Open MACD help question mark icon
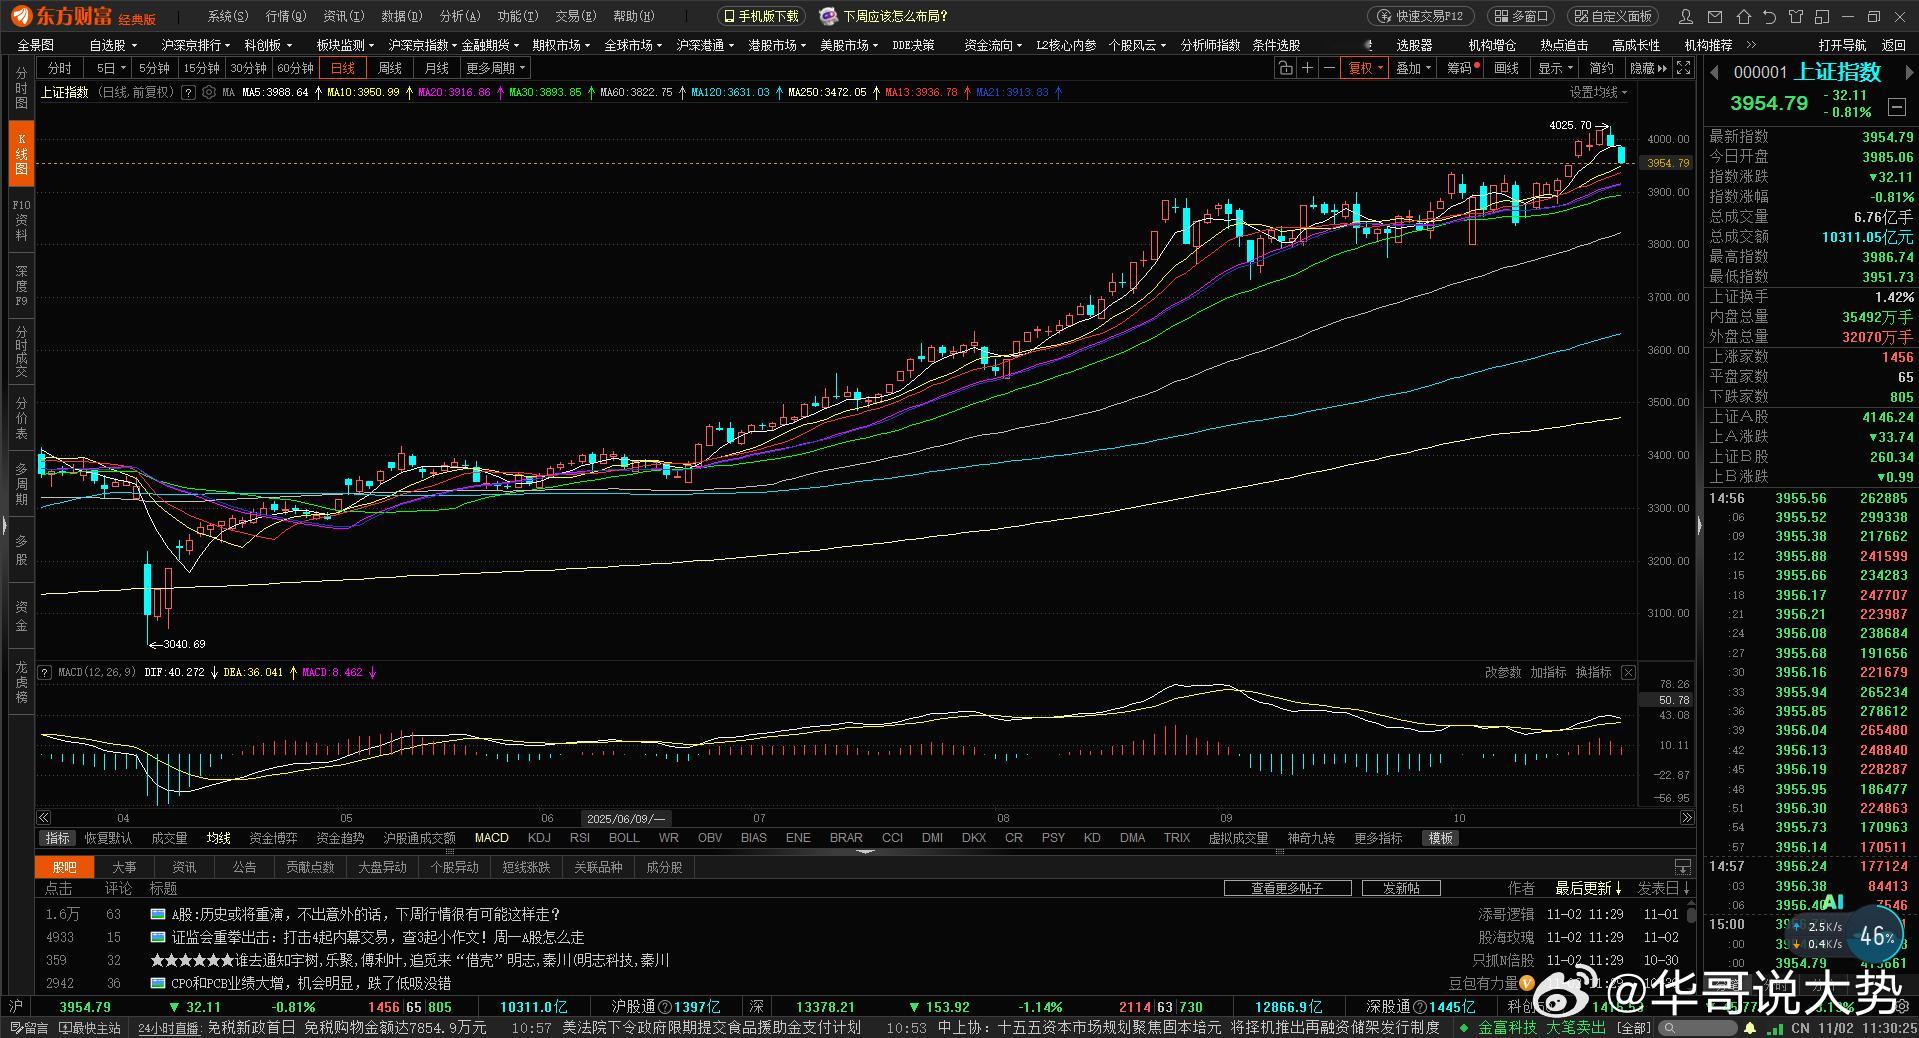The width and height of the screenshot is (1919, 1038). 45,672
